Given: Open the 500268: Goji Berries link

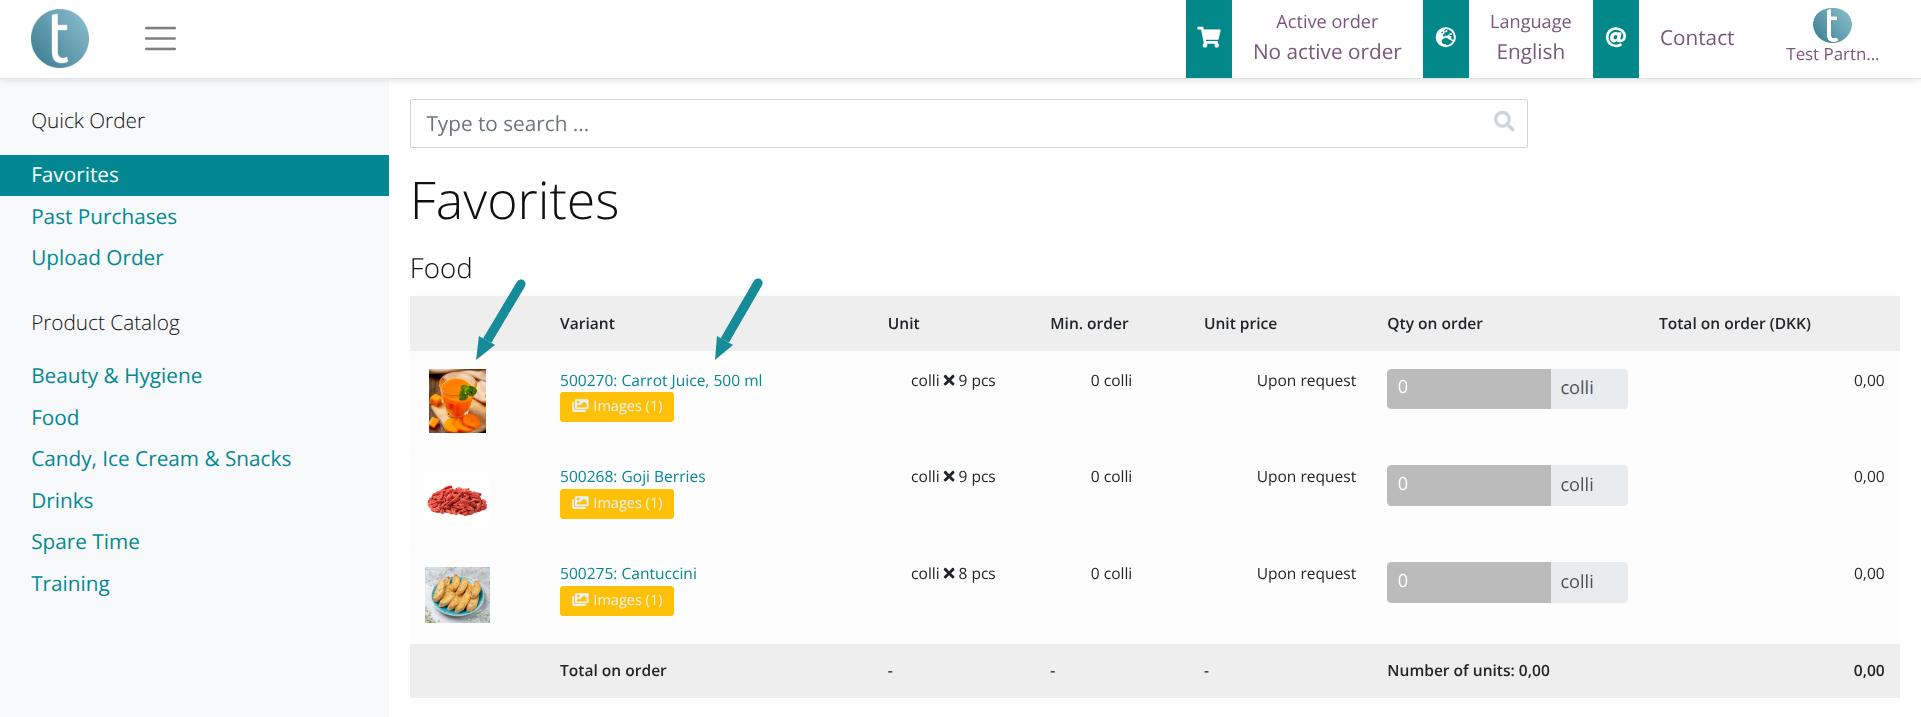Looking at the screenshot, I should pos(632,477).
